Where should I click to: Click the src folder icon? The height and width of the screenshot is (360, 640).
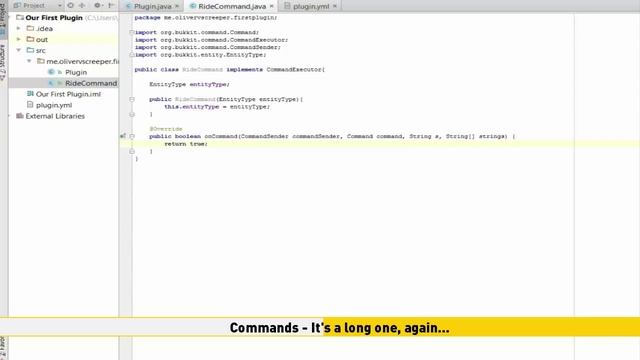coord(30,50)
